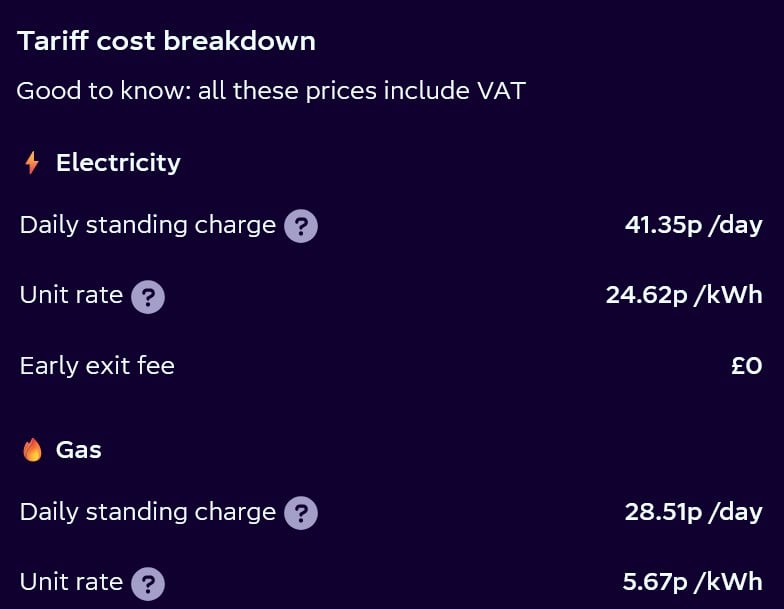
Task: Open help for electricity unit rate
Action: (x=148, y=297)
